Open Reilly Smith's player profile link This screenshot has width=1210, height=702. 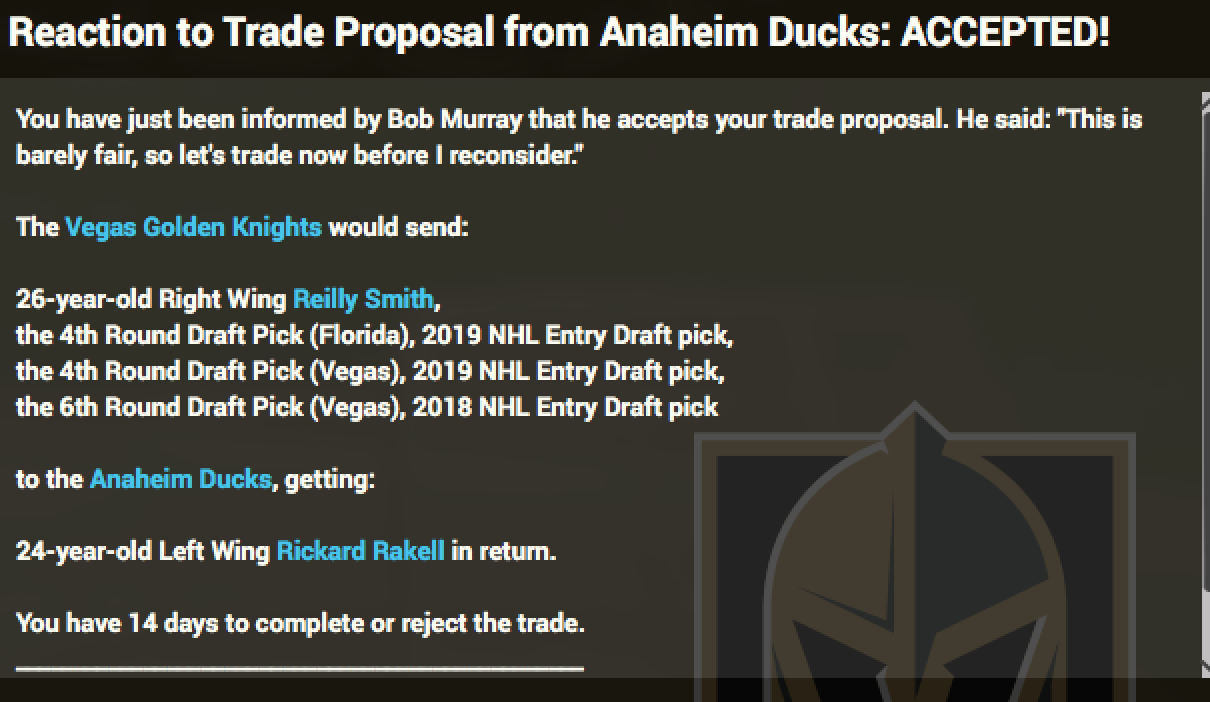point(363,299)
